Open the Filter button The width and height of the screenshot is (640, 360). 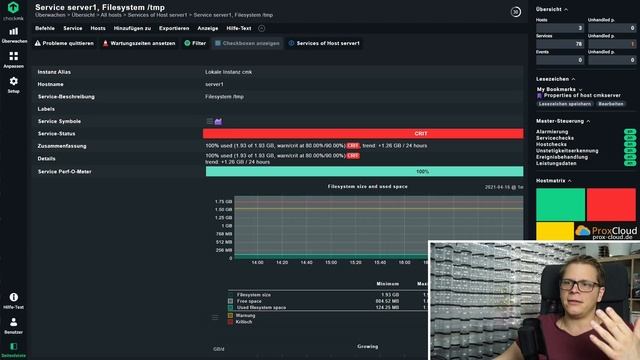[x=195, y=43]
